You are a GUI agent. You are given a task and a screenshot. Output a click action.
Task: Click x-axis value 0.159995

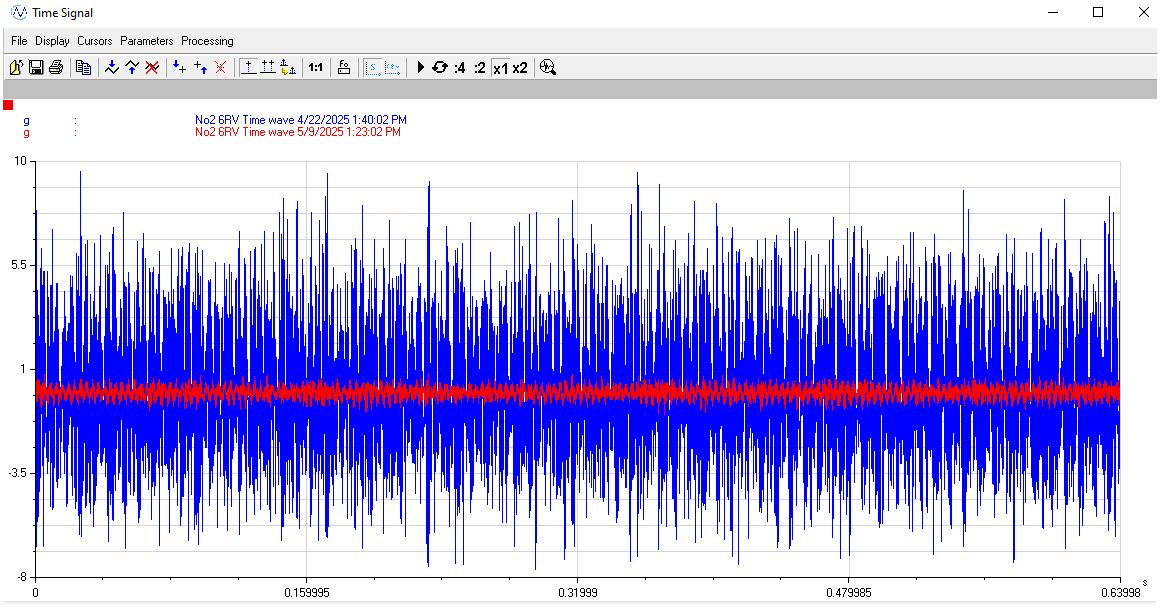coord(306,592)
